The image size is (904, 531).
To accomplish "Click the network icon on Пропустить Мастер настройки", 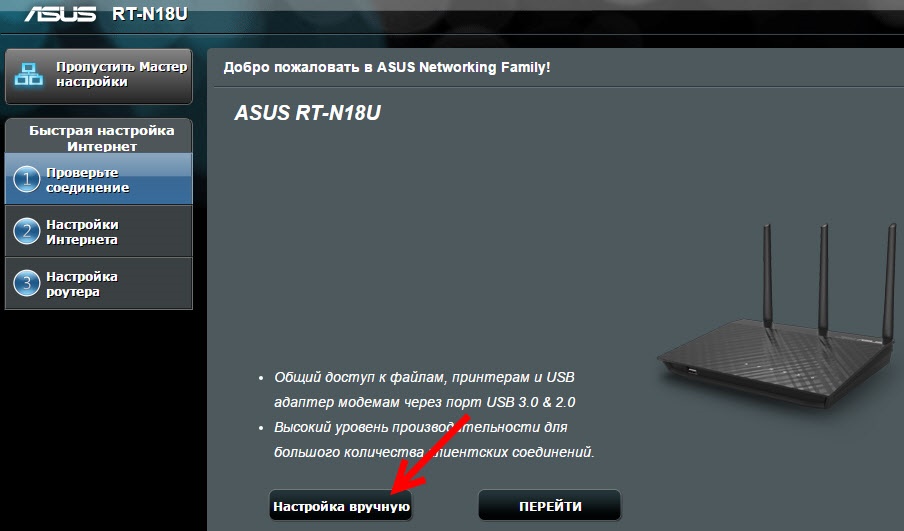I will 29,74.
